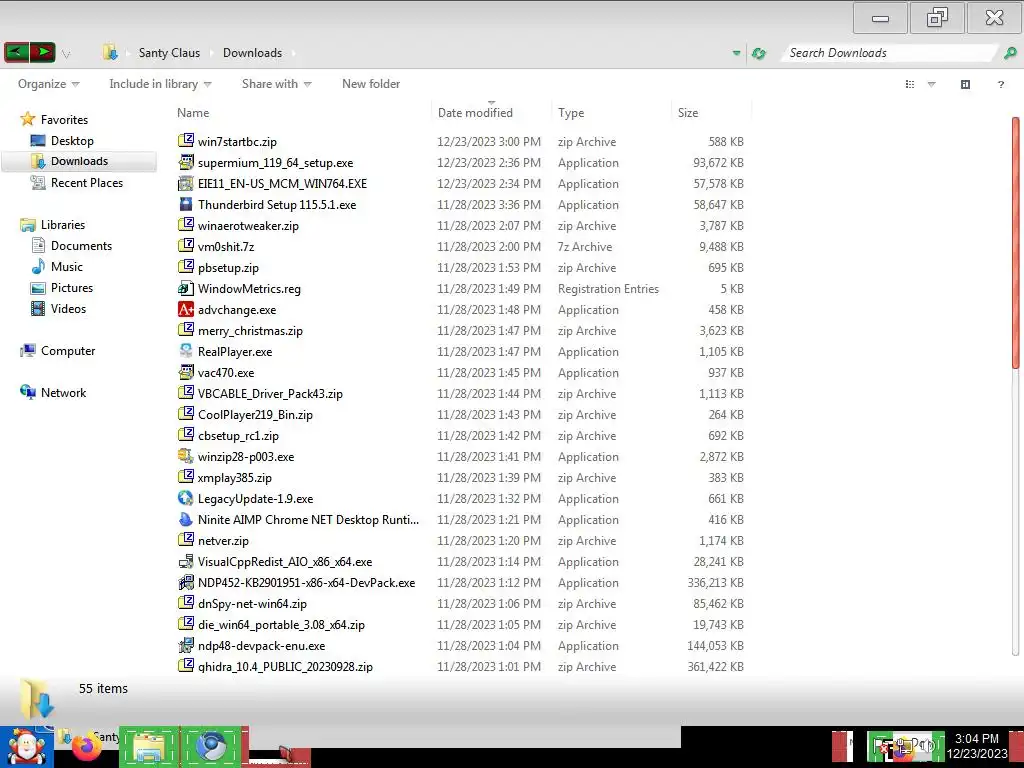Open the view options dropdown arrow
The image size is (1024, 768).
(x=932, y=84)
